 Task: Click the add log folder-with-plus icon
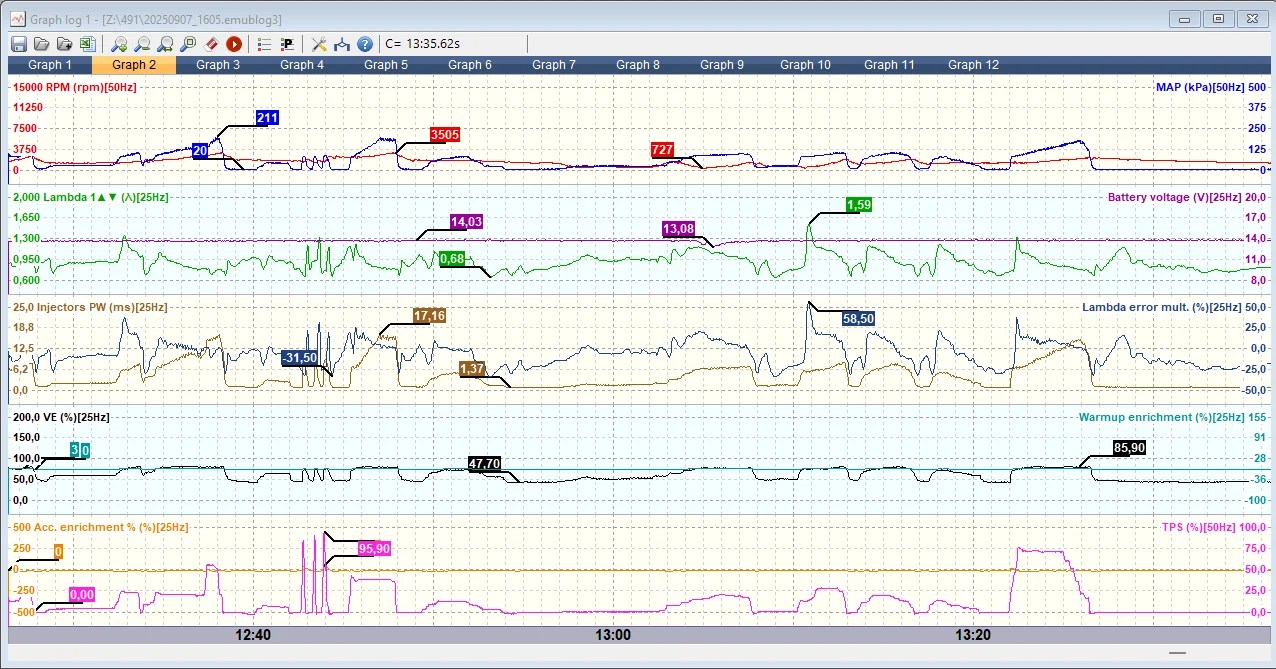64,44
